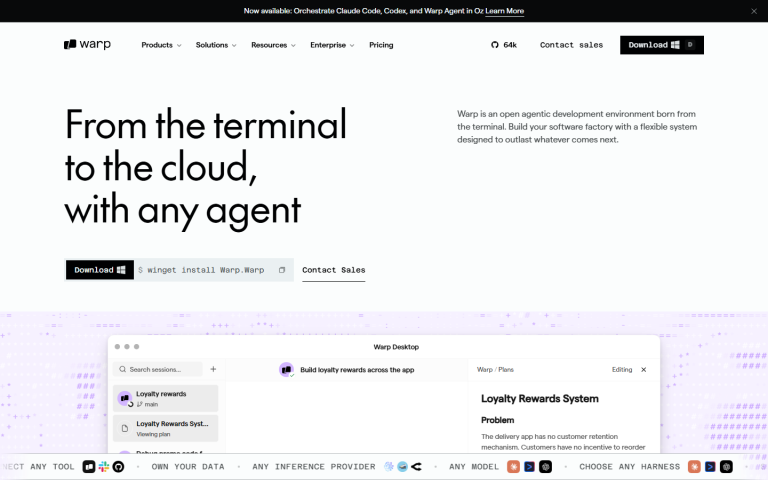768x480 pixels.
Task: Click the orange Claude icon after ANY MODEL
Action: point(513,467)
